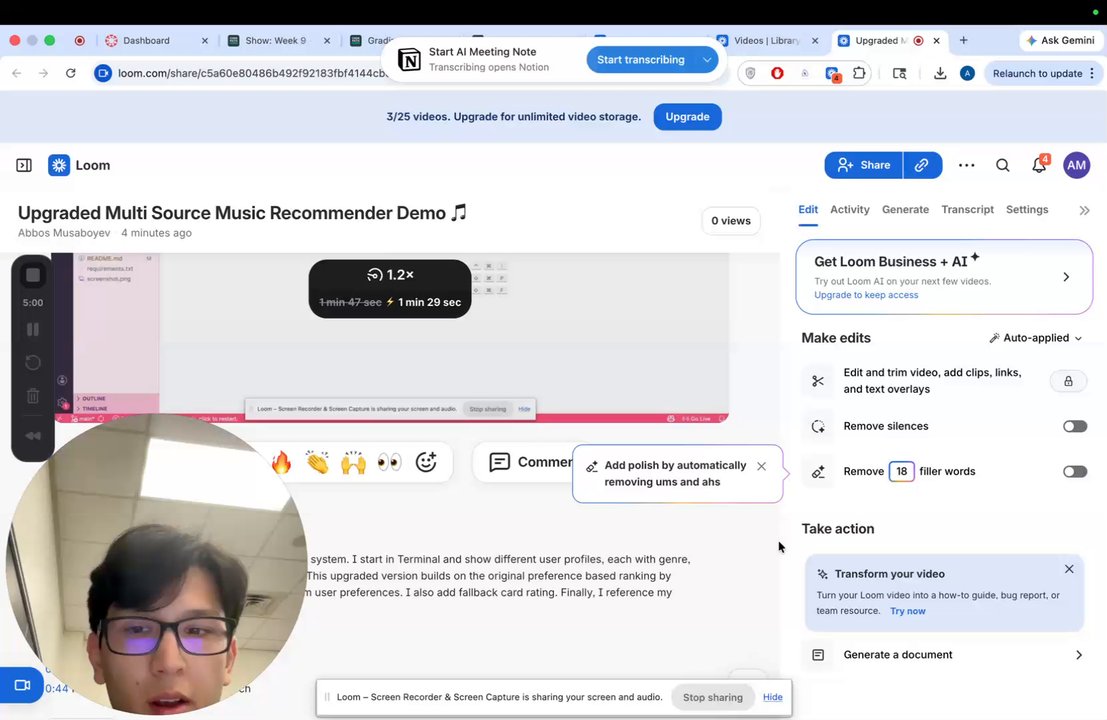Close the Transform your video card
The width and height of the screenshot is (1107, 720).
tap(1069, 569)
